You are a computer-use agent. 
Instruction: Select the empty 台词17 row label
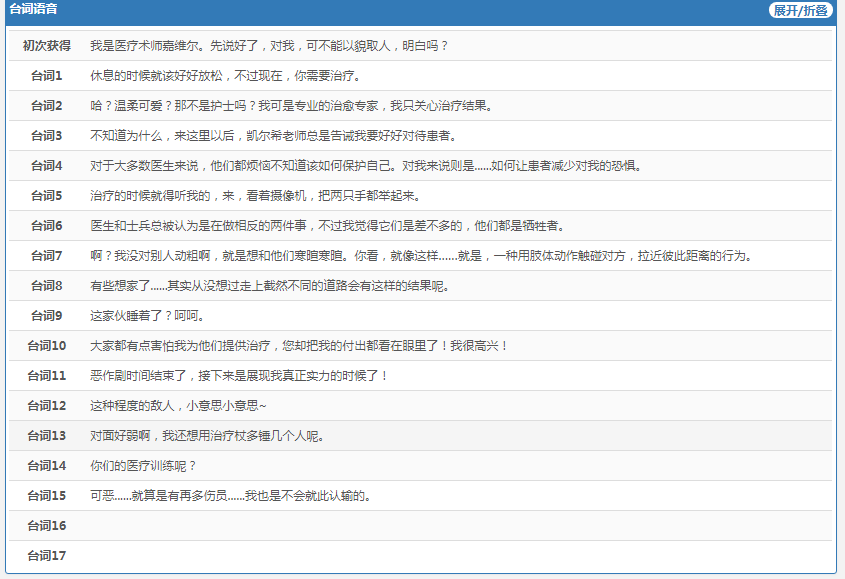[x=46, y=556]
